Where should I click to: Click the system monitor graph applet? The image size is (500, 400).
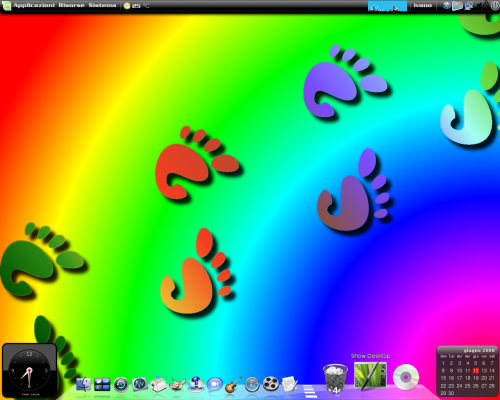pos(387,6)
